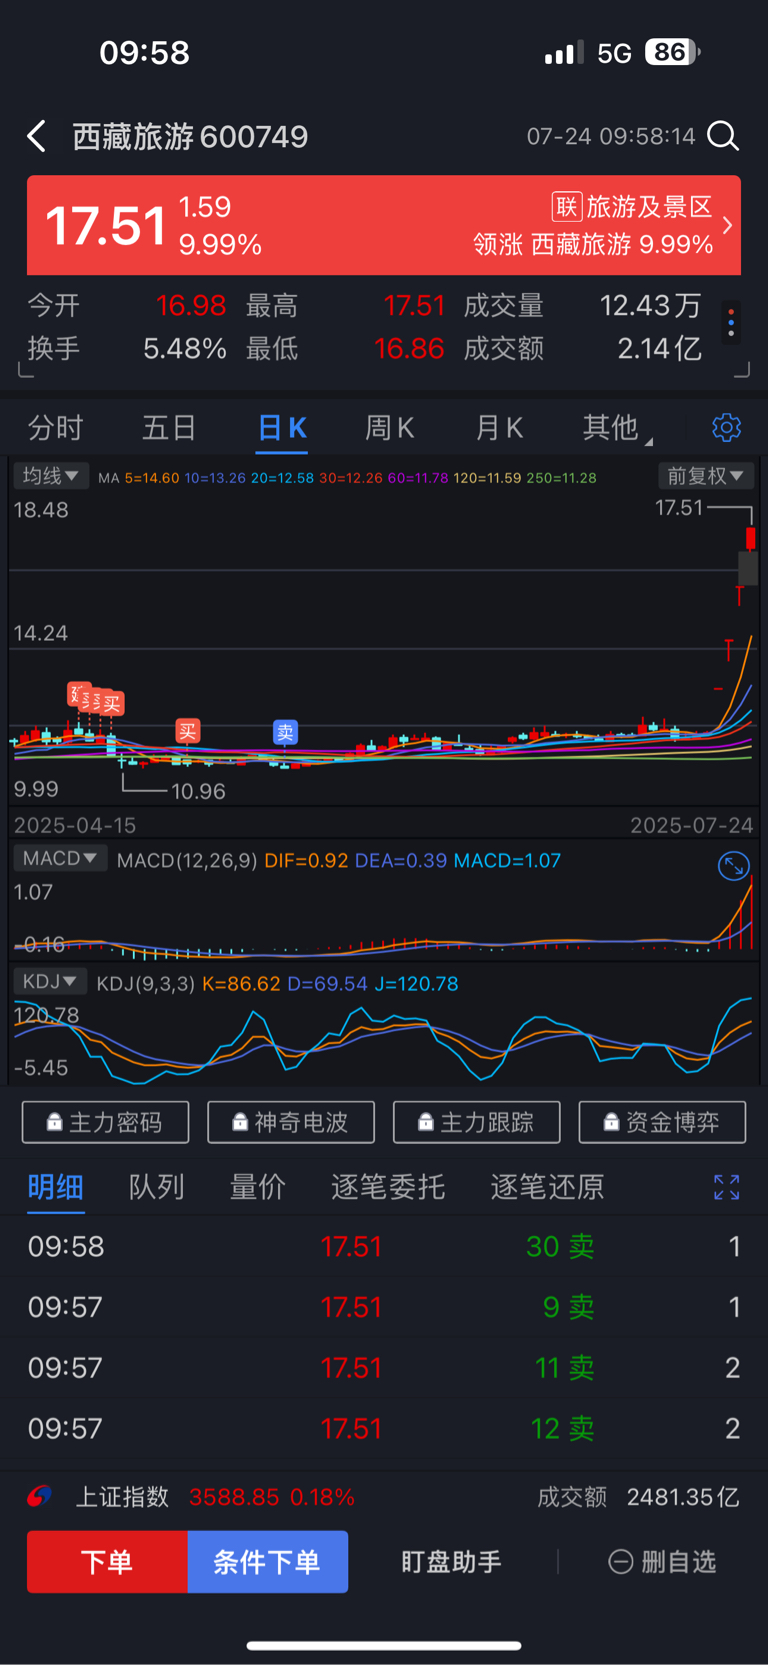This screenshot has height=1665, width=768.
Task: Tap the trade row showing 9 卖
Action: (x=384, y=1307)
